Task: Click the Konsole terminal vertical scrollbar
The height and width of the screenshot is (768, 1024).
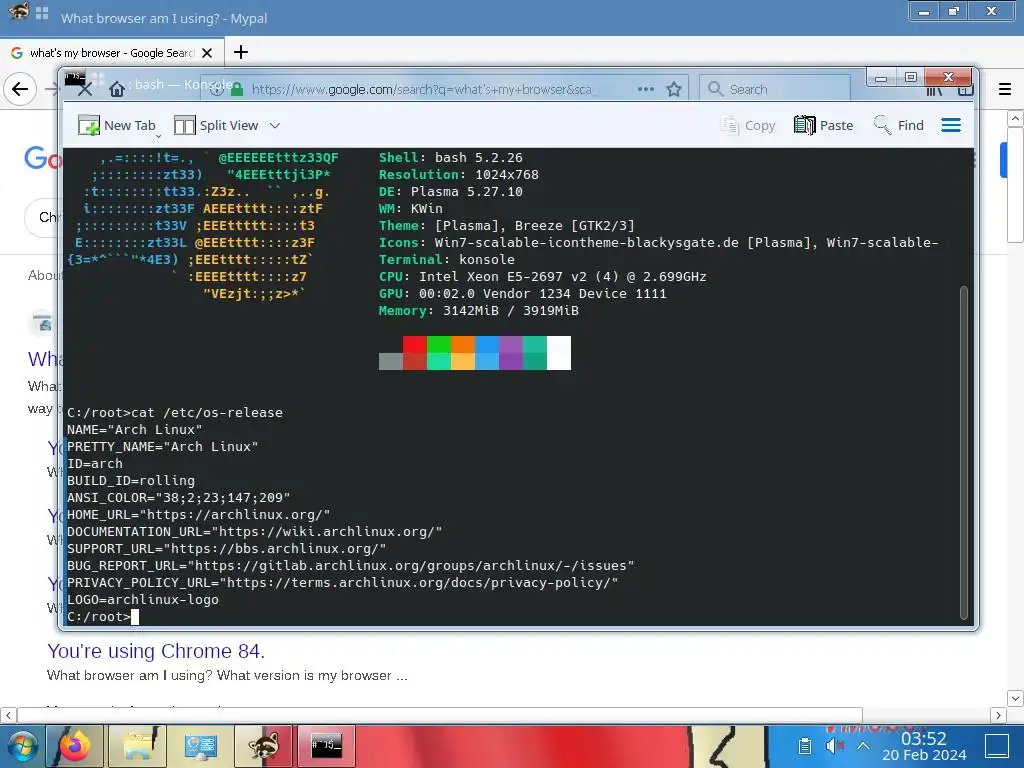Action: click(963, 452)
